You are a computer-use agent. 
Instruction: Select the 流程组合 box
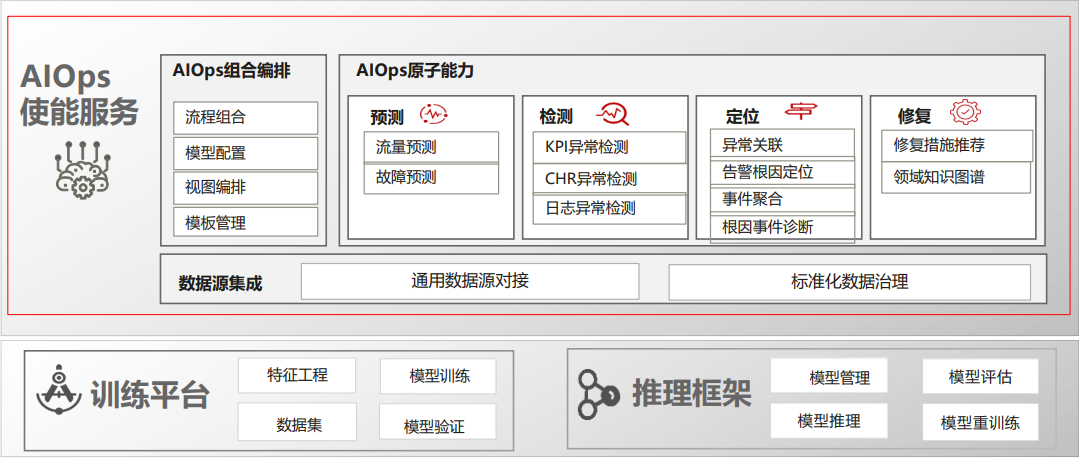246,118
